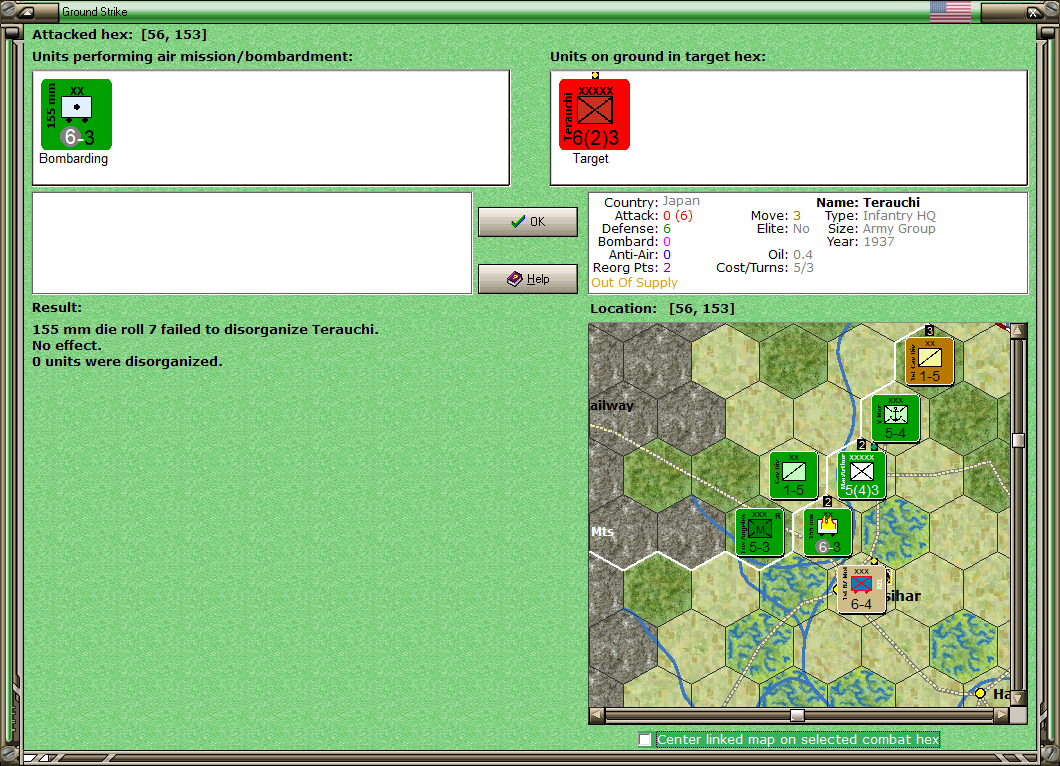
Task: Click the 5-4 marine corps counter on map
Action: (895, 418)
